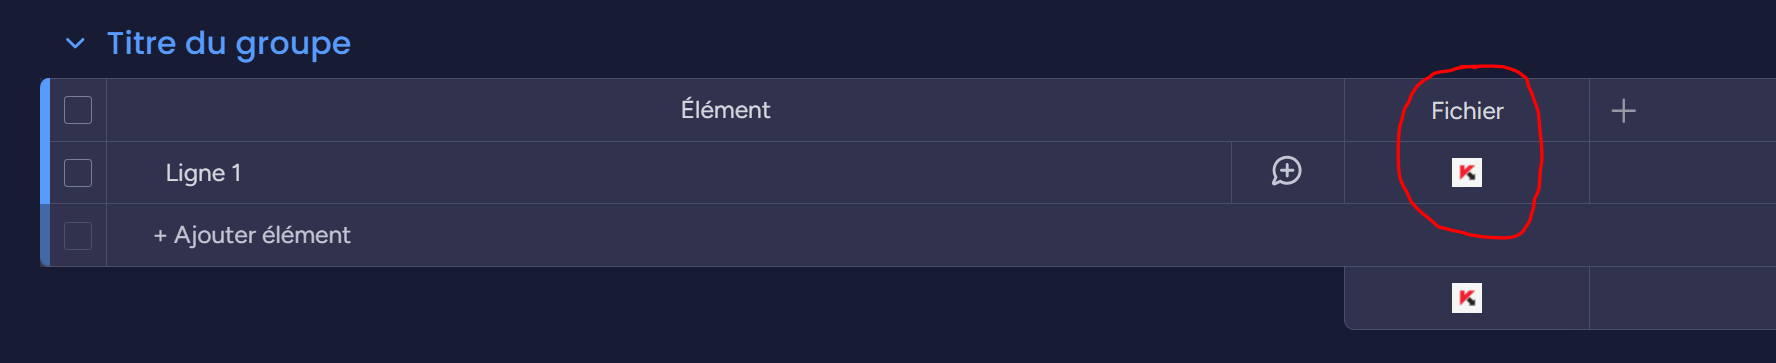Select the Ligne 1 row checkbox
This screenshot has height=363, width=1776.
(78, 173)
